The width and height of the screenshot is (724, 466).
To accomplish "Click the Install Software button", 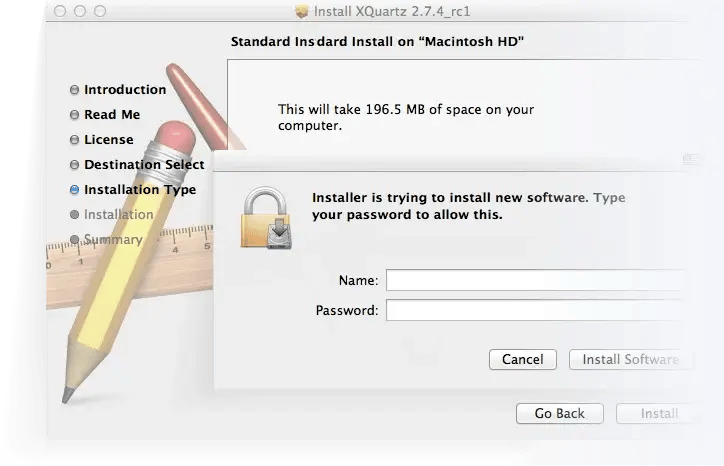I will point(630,359).
